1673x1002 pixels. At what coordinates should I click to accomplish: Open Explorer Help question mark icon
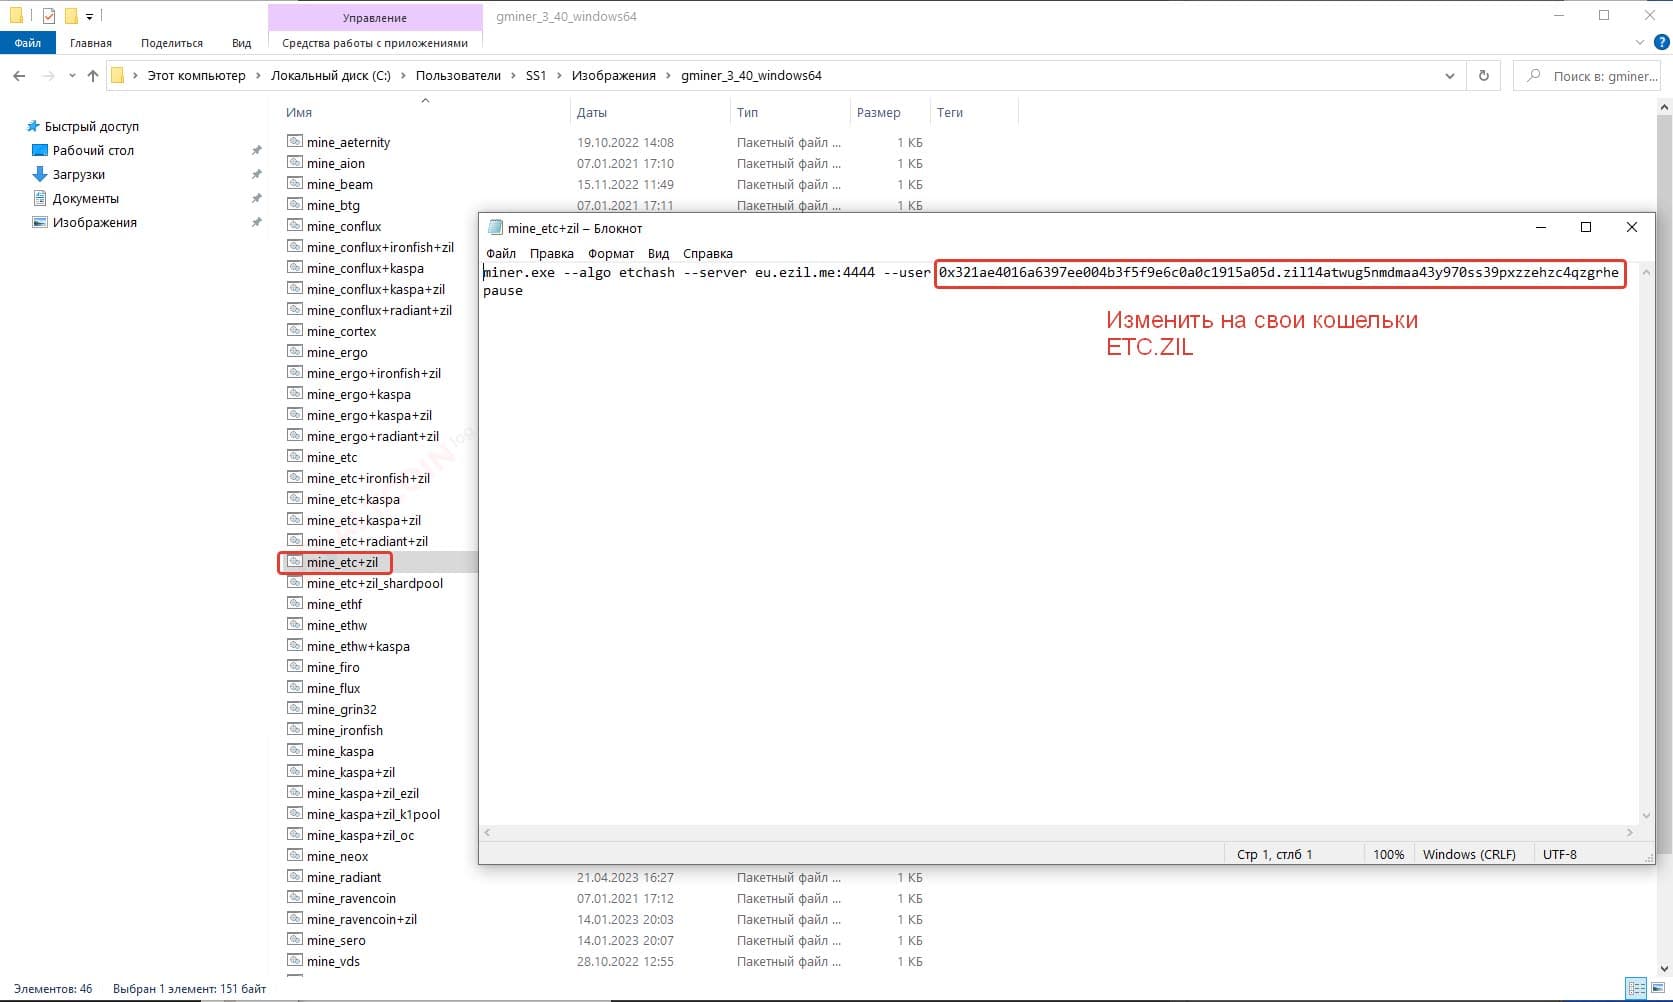point(1661,43)
